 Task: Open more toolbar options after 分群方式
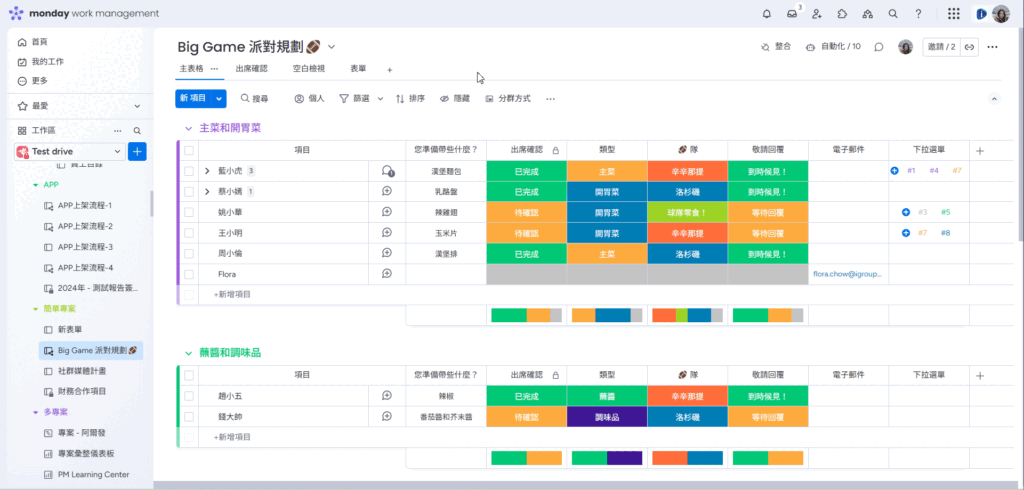point(551,99)
